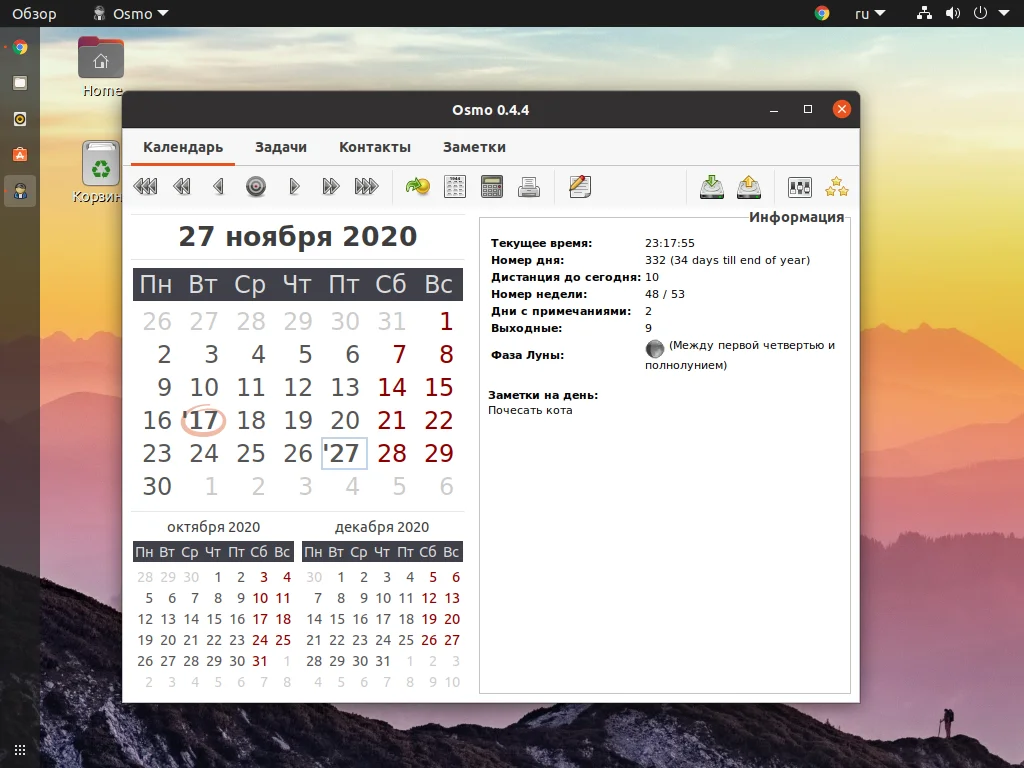Viewport: 1024px width, 768px height.
Task: Launch Chrome from the dock
Action: coord(20,47)
